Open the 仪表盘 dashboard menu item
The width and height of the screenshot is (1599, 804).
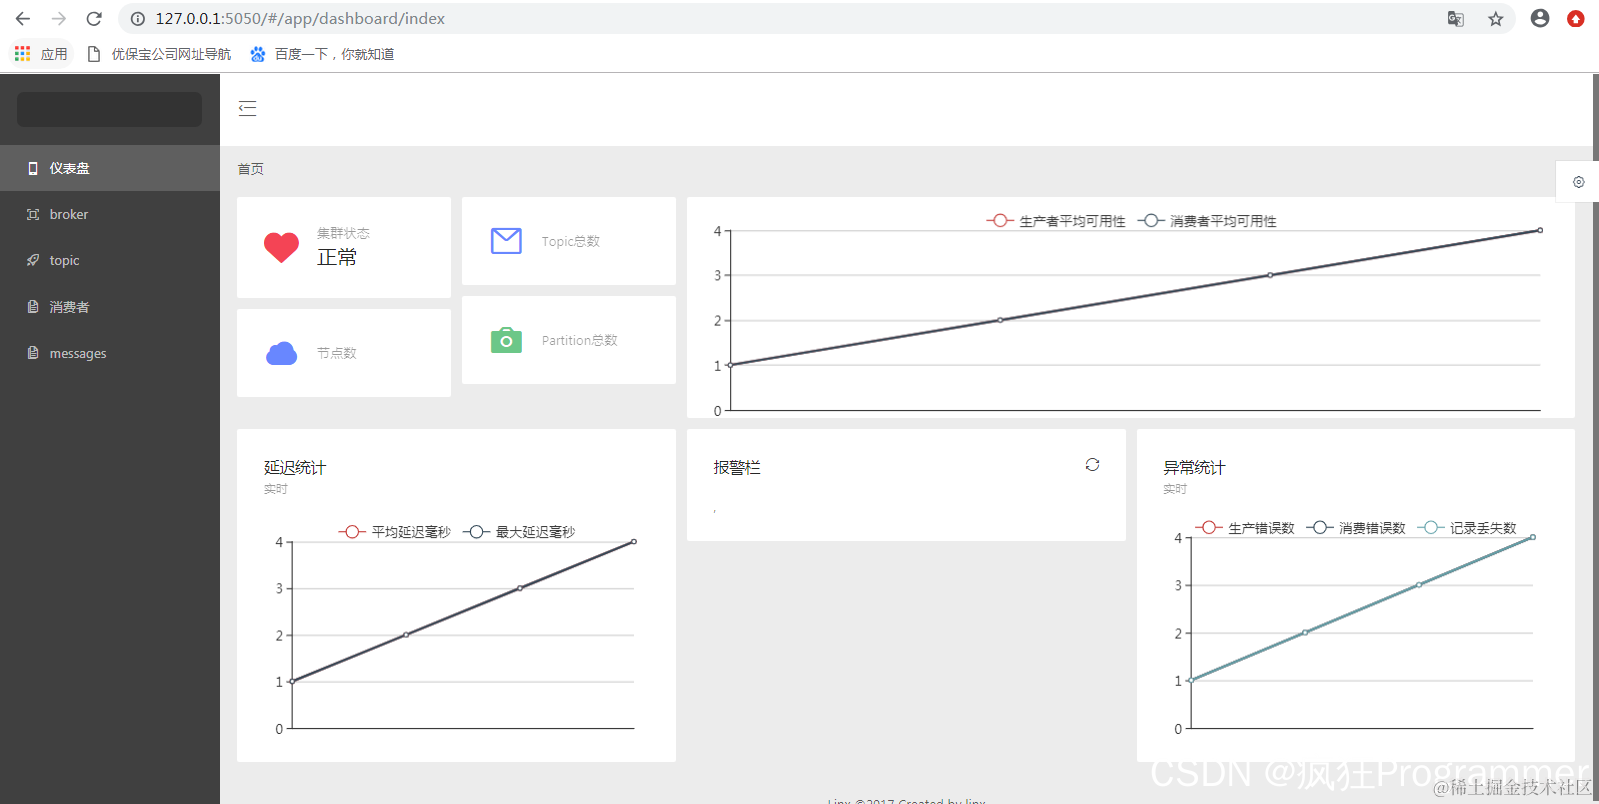click(x=110, y=168)
